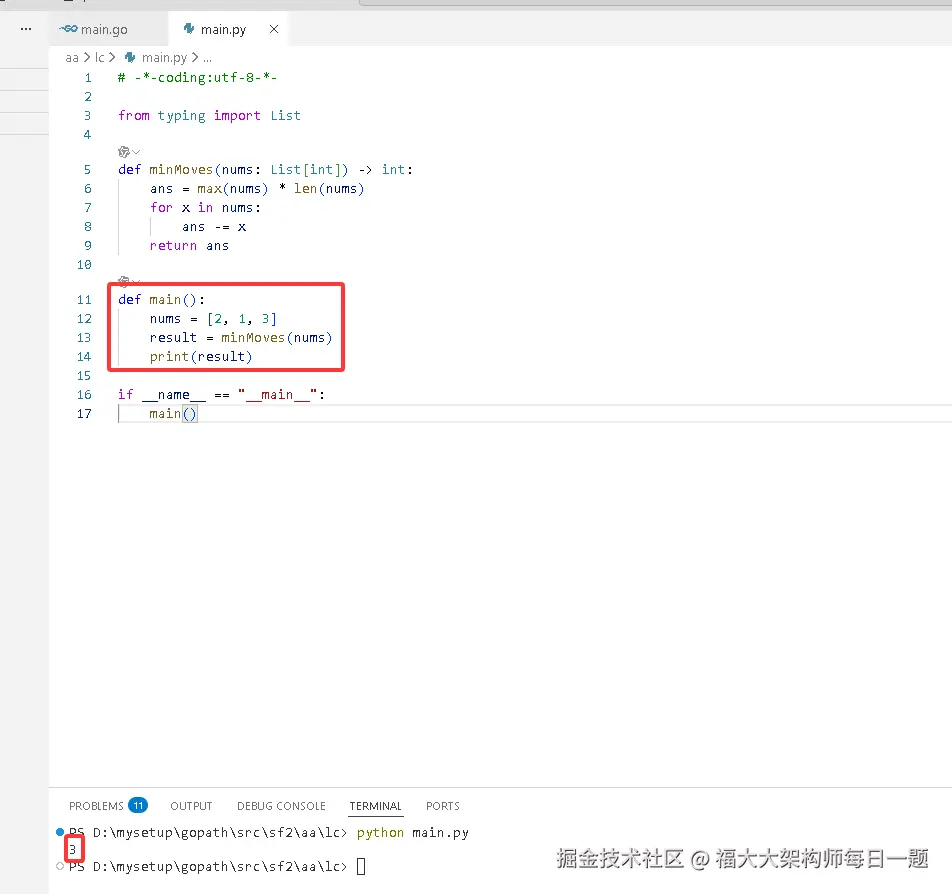Open the PORTS panel tab
This screenshot has width=952, height=894.
(443, 806)
